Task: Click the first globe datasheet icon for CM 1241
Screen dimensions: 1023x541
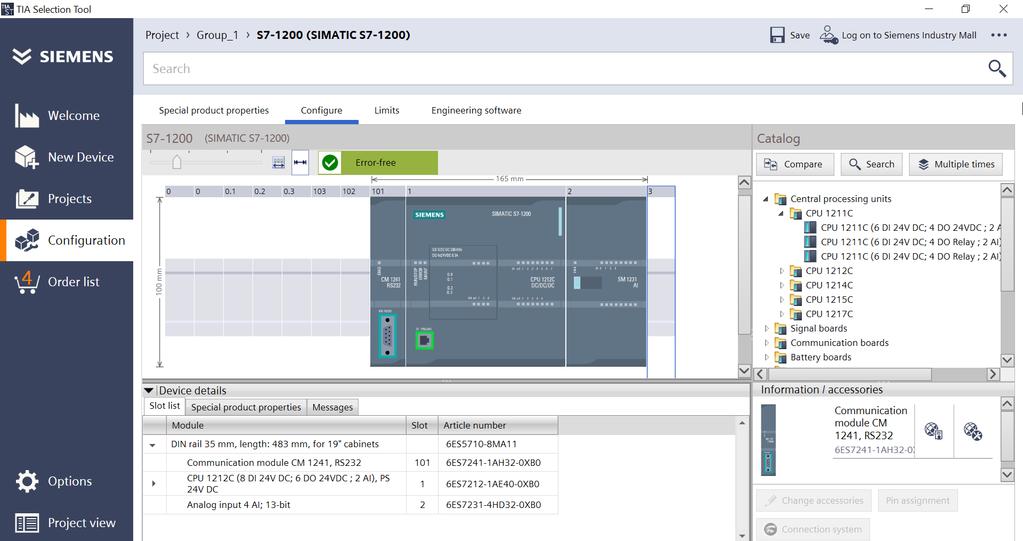Action: 933,431
